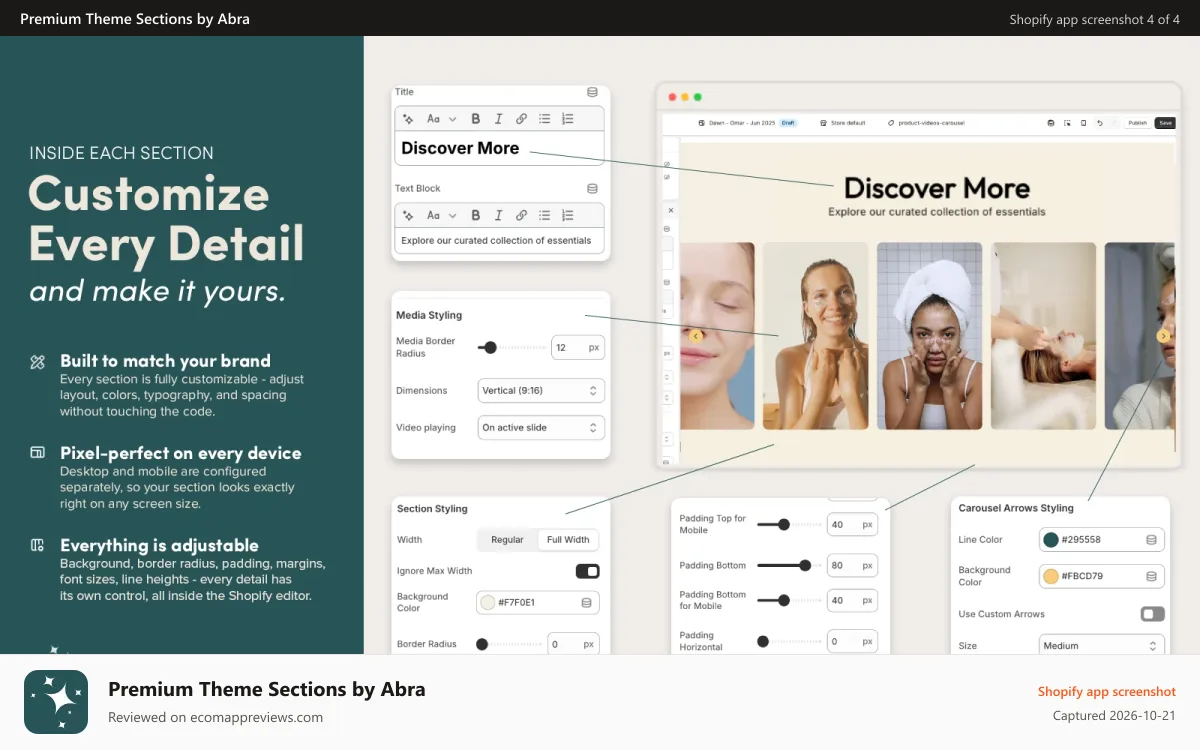Screen dimensions: 1200x750
Task: Click the arrows Background Color #FBCD79 swatch
Action: coord(1051,577)
